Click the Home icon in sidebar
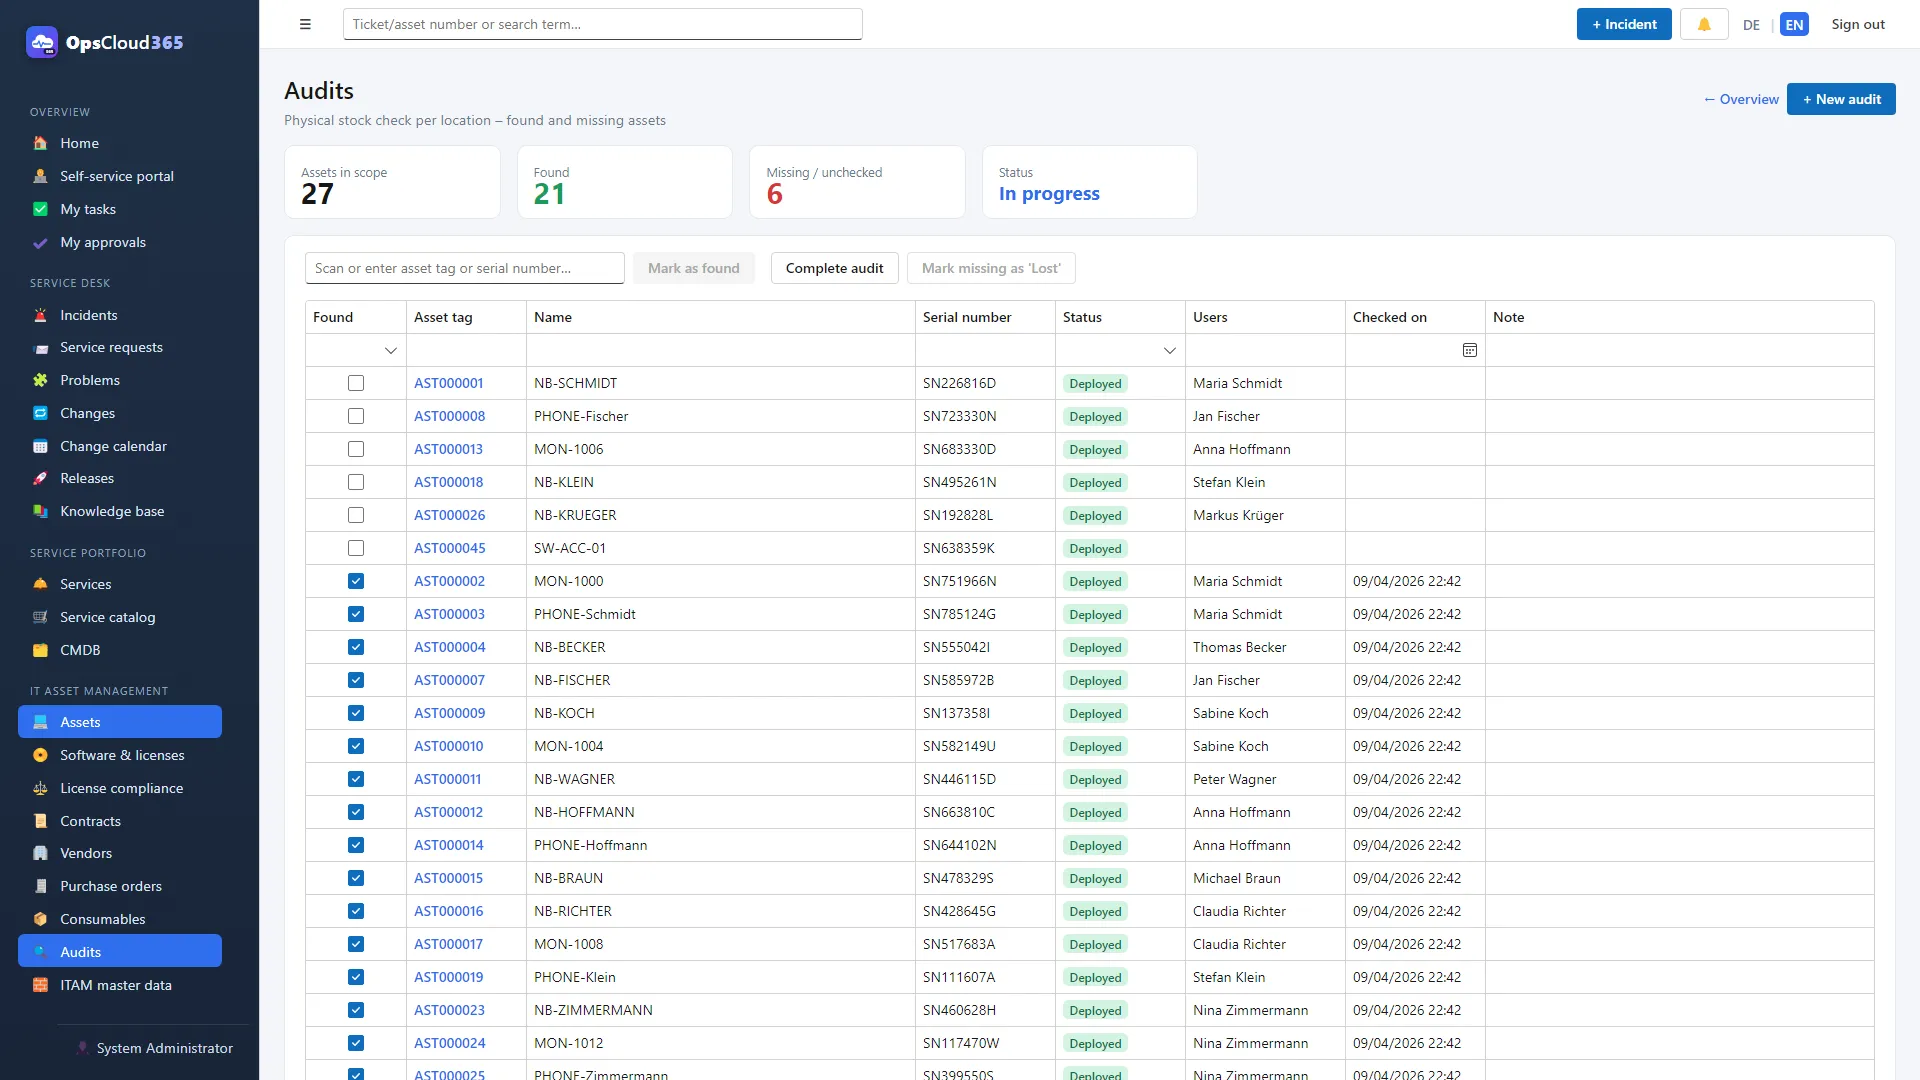The height and width of the screenshot is (1080, 1920). point(40,143)
